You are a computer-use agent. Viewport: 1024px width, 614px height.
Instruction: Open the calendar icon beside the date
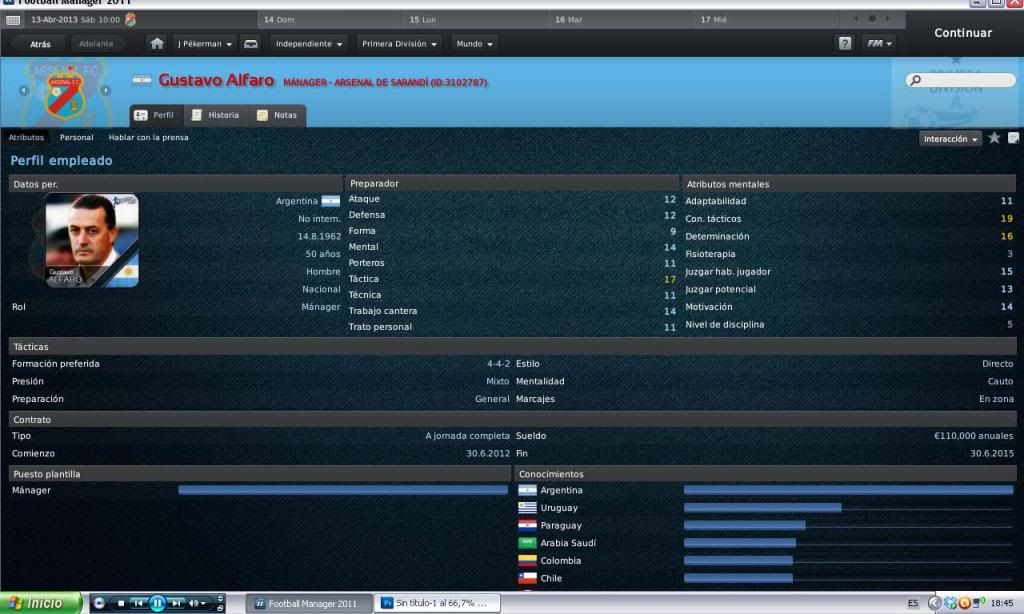13,20
